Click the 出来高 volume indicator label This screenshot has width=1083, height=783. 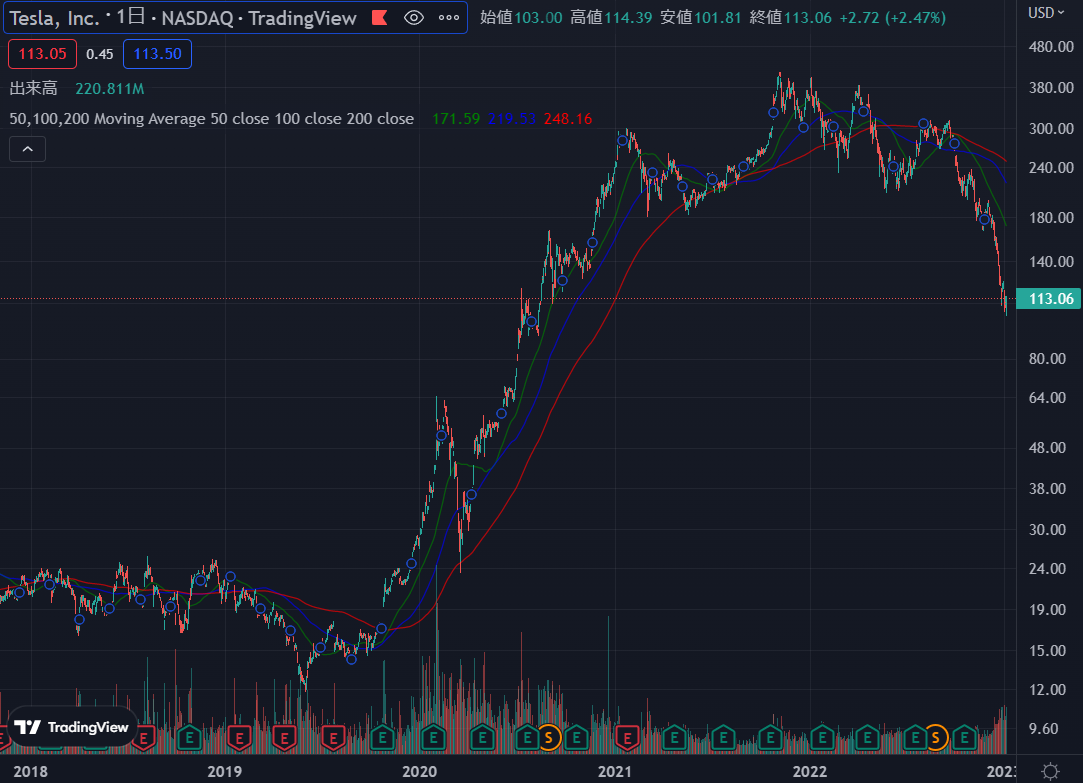click(34, 88)
